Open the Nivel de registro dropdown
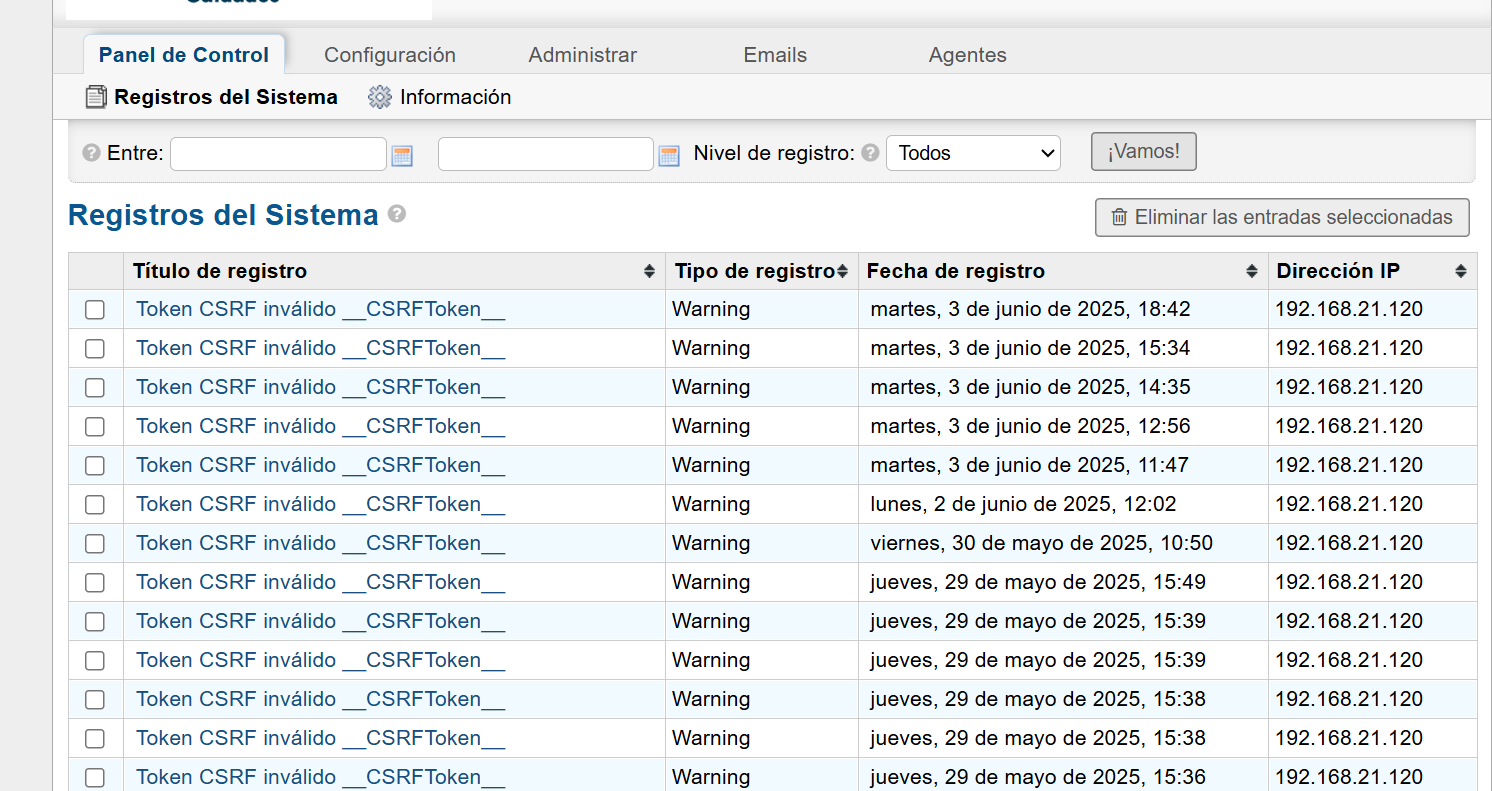 coord(973,153)
